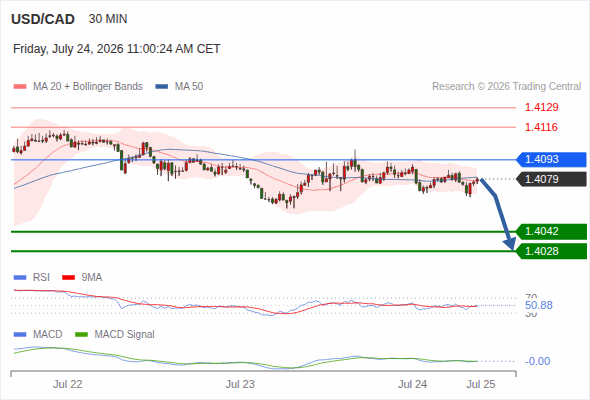Viewport: 590px width, 400px height.
Task: Click the Jul 24 date axis marker
Action: click(412, 384)
